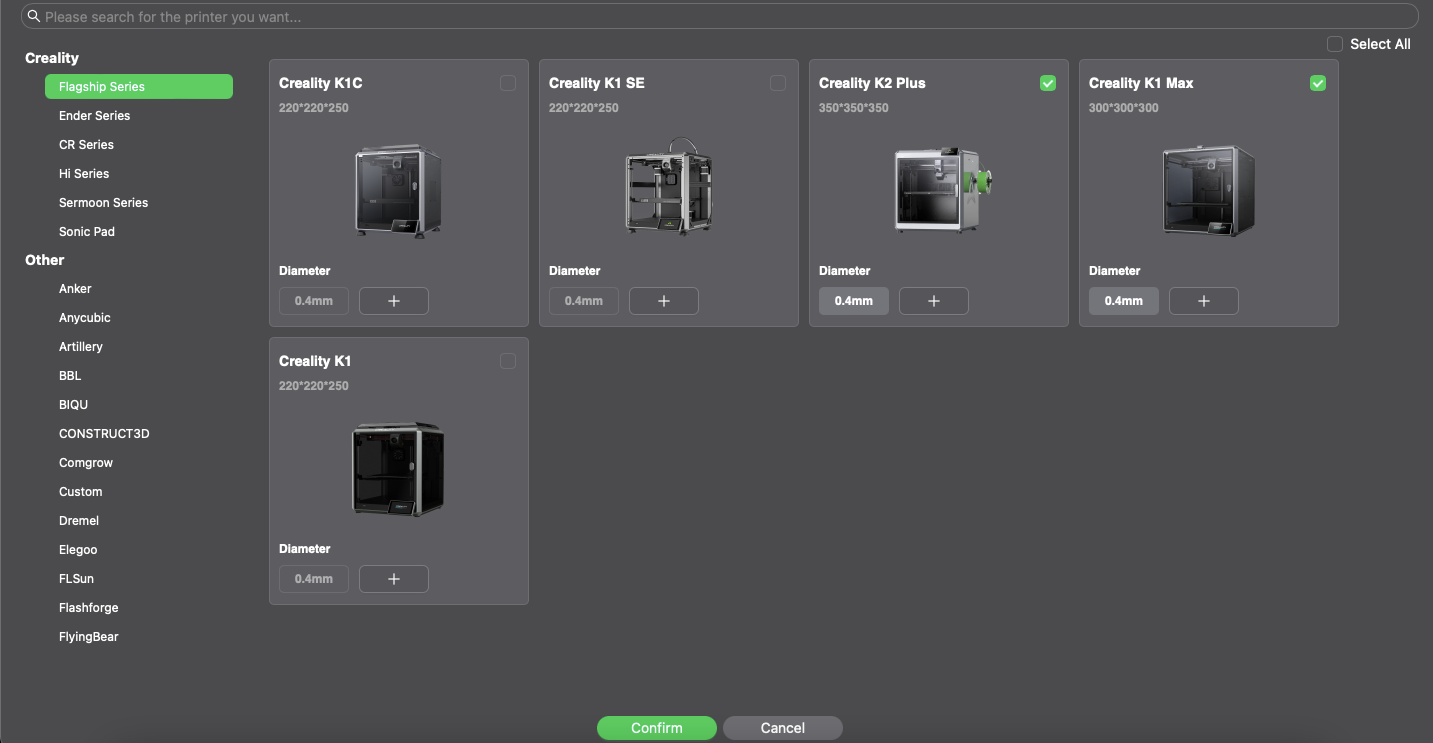The image size is (1433, 743).
Task: Select the BBL brand
Action: 70,376
